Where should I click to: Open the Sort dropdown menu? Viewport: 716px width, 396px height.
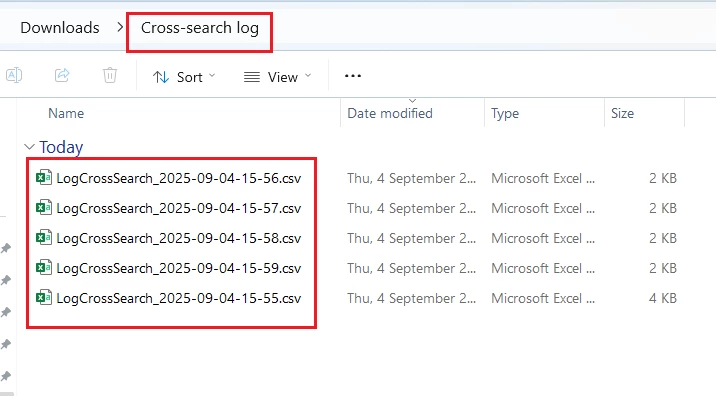point(184,77)
